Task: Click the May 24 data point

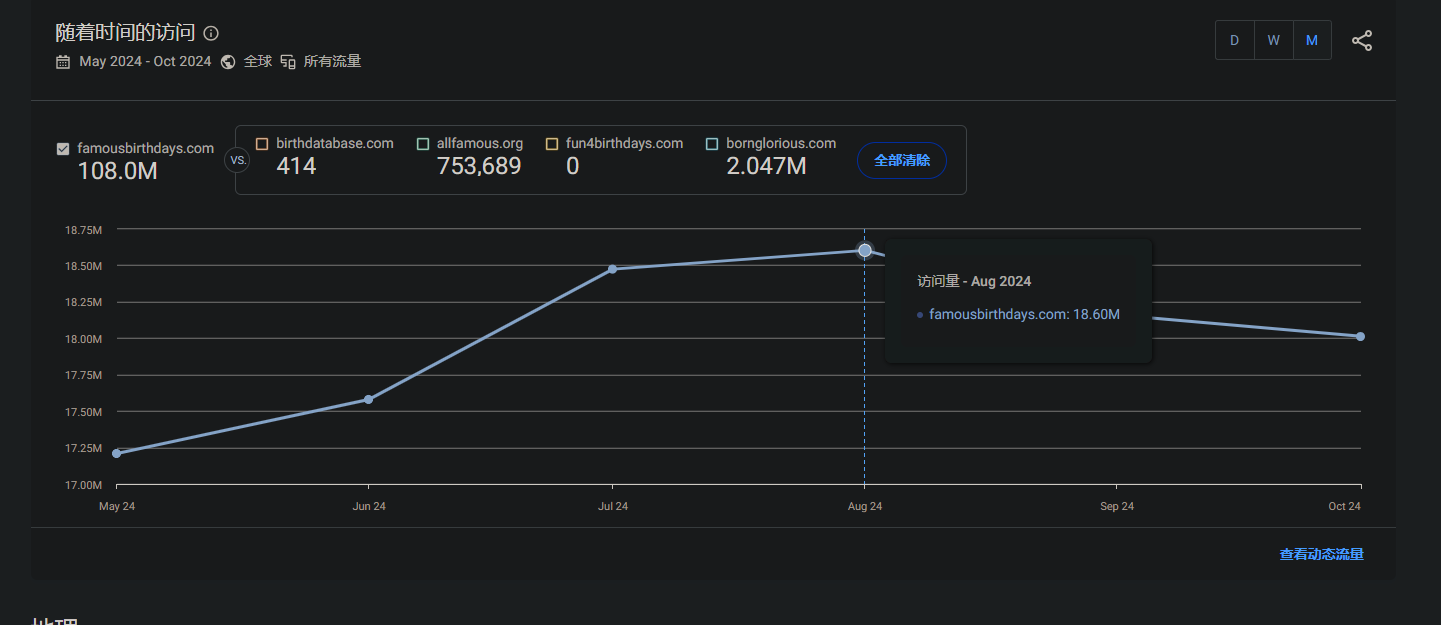Action: (x=117, y=453)
